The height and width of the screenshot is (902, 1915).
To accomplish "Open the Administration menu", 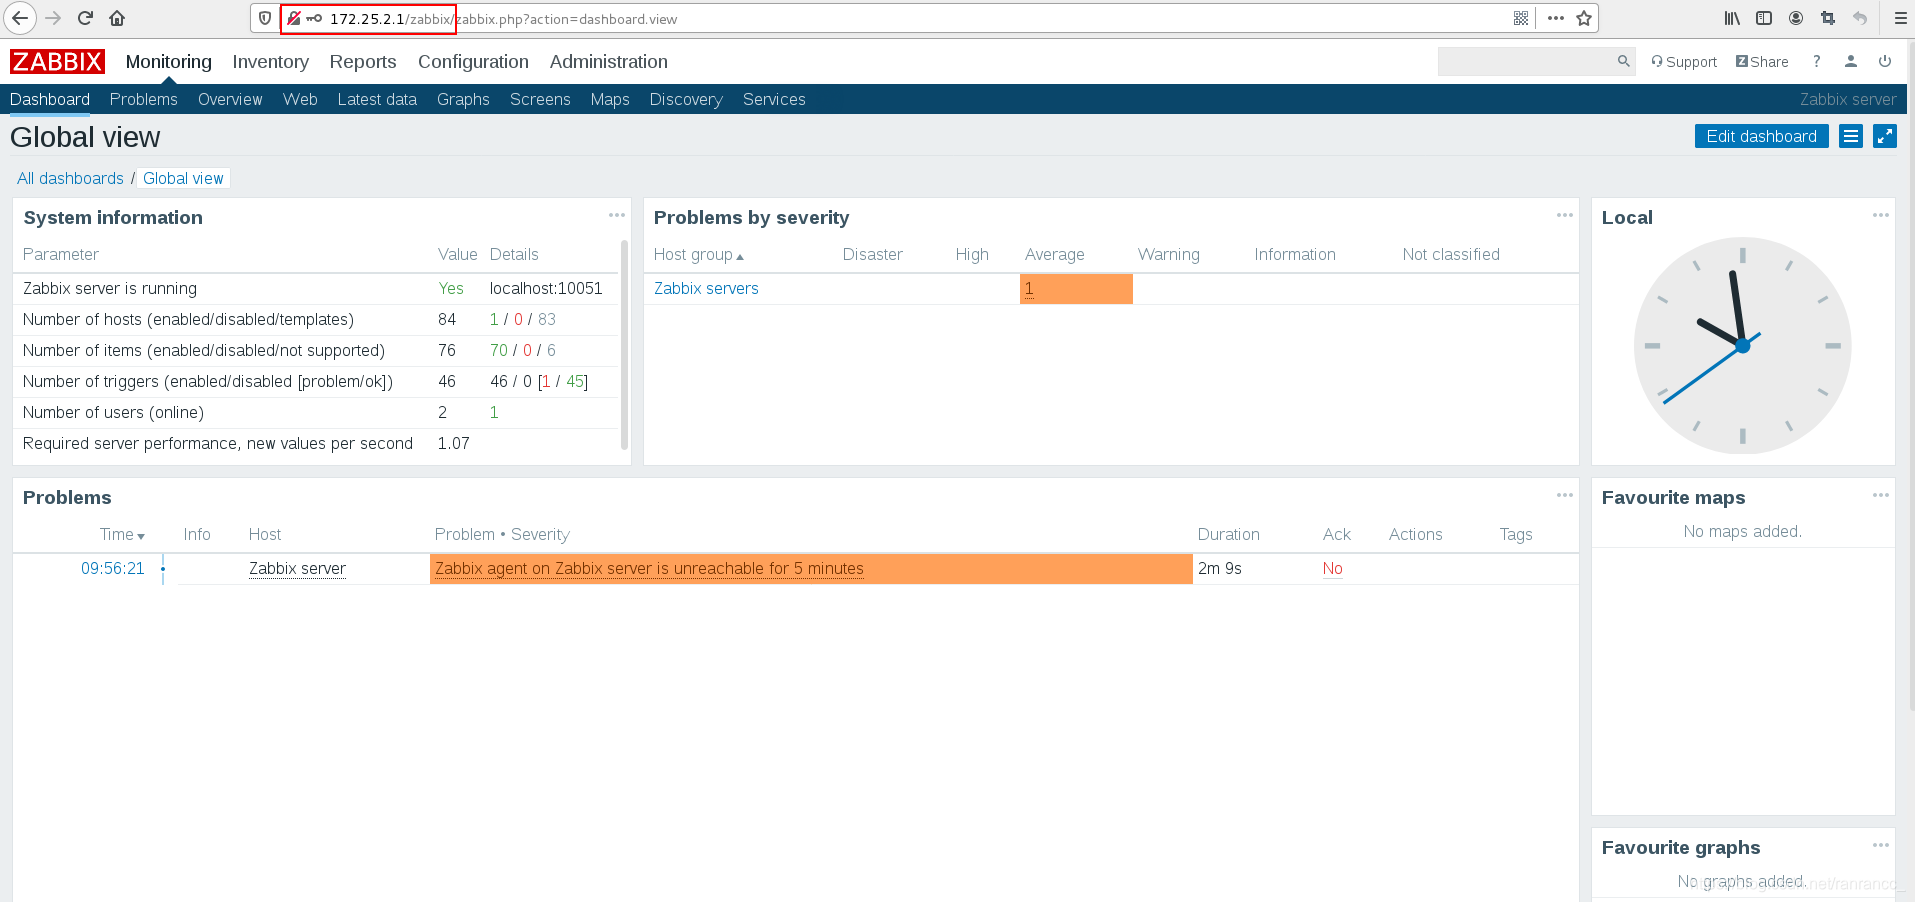I will (x=609, y=62).
